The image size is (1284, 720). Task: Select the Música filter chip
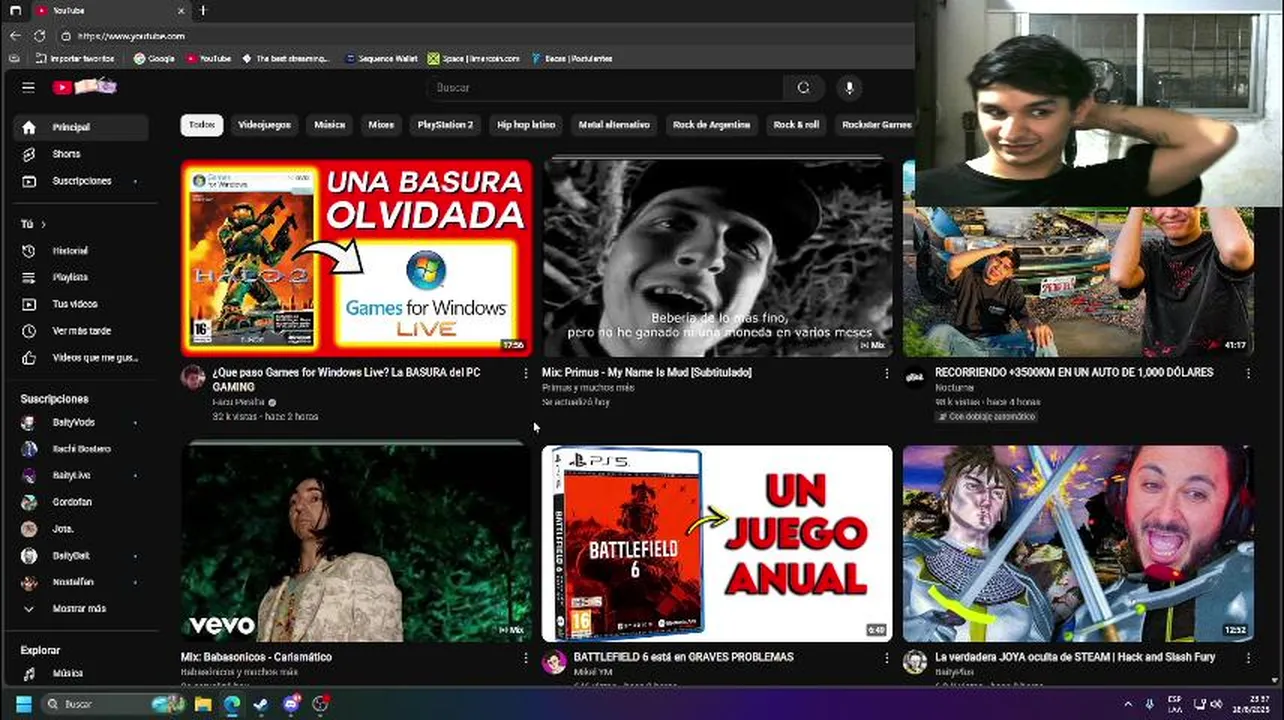click(330, 125)
